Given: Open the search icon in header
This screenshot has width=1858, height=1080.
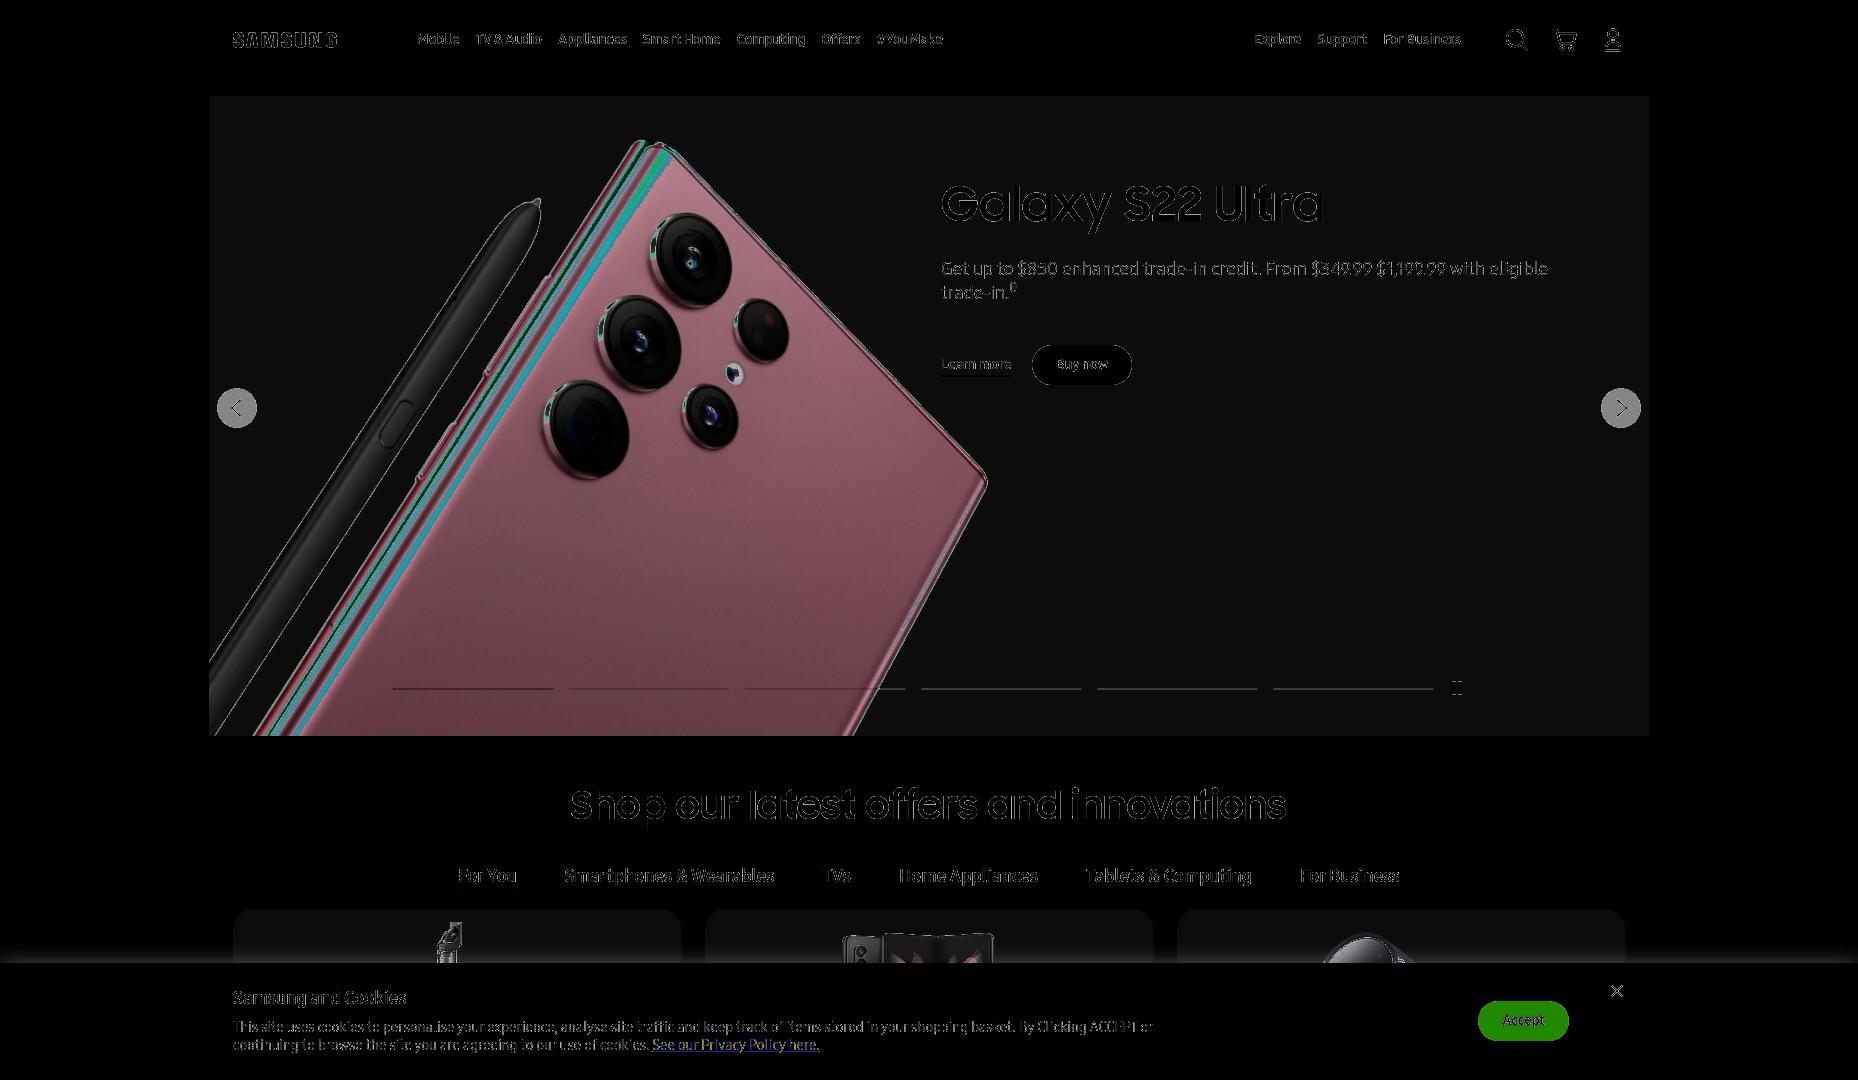Looking at the screenshot, I should (x=1516, y=40).
